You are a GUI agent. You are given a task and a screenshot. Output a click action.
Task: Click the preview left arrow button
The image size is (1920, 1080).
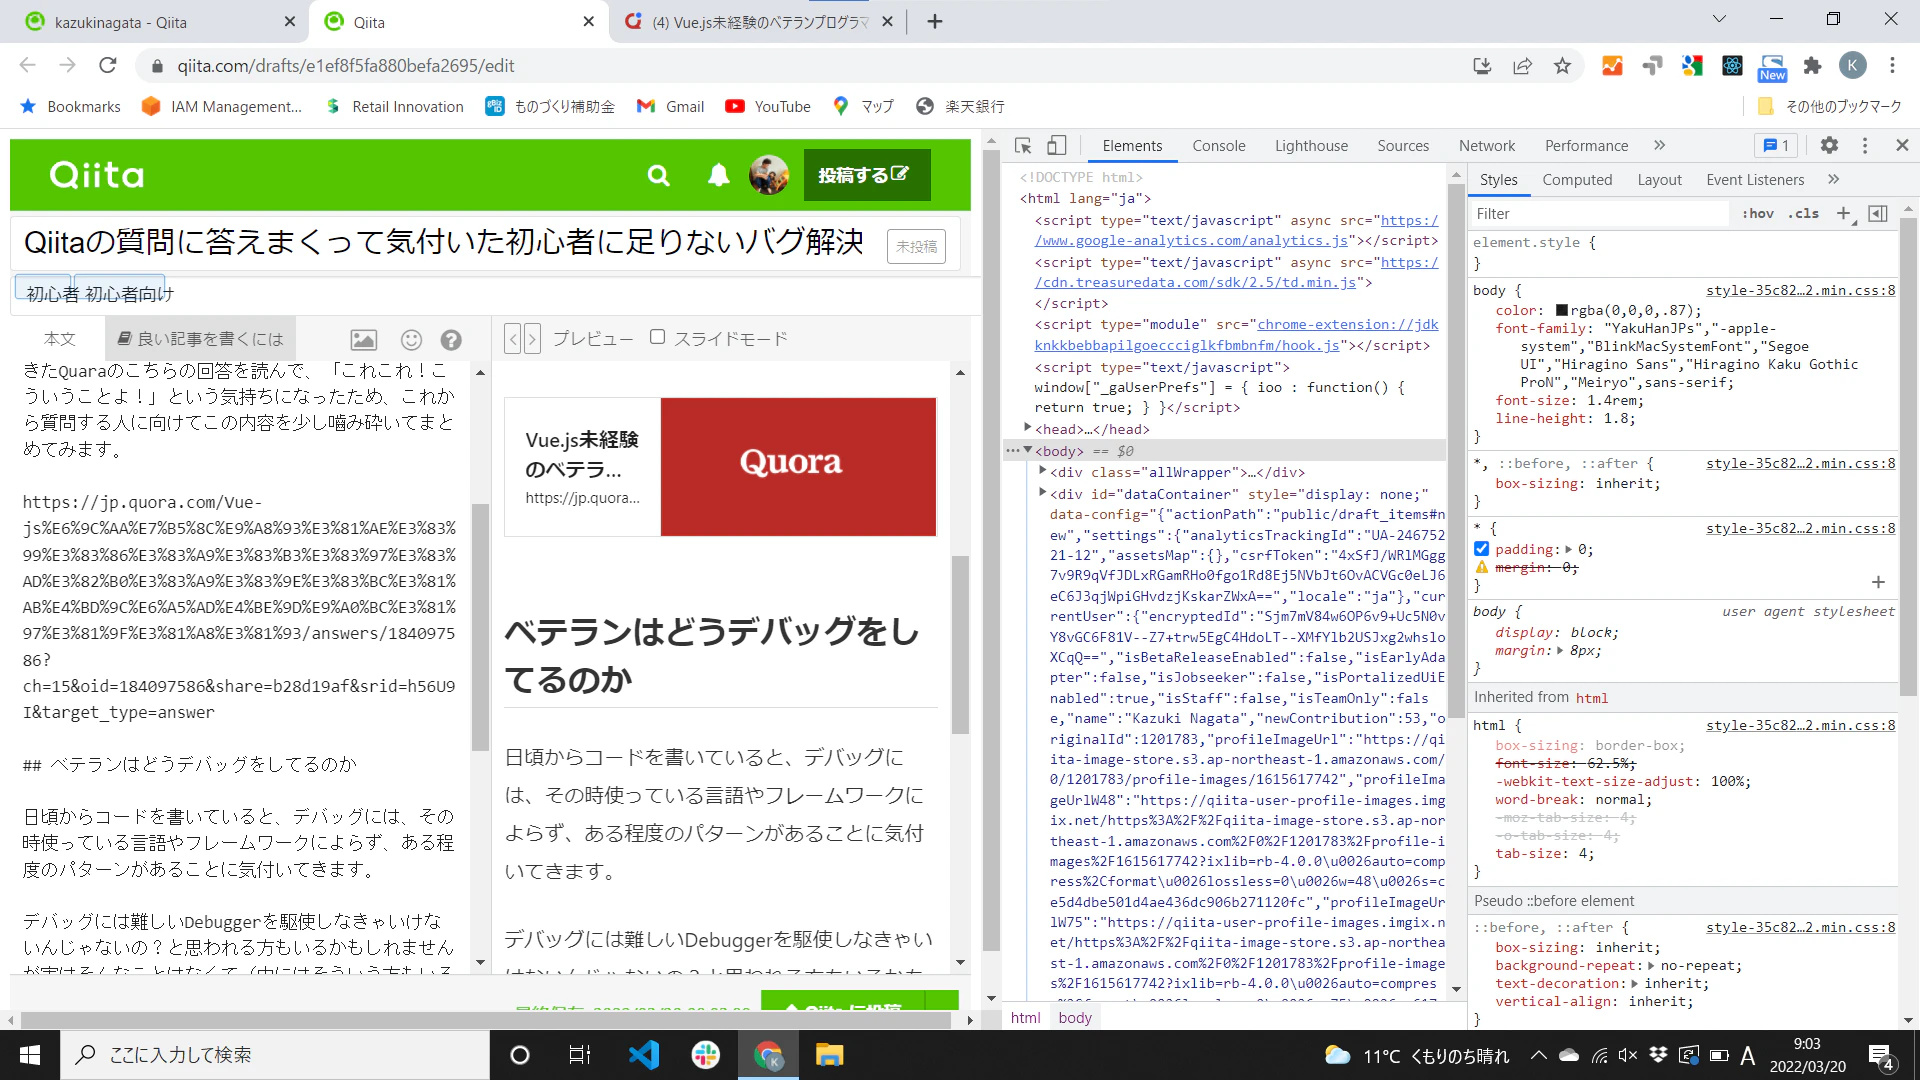pos(512,339)
